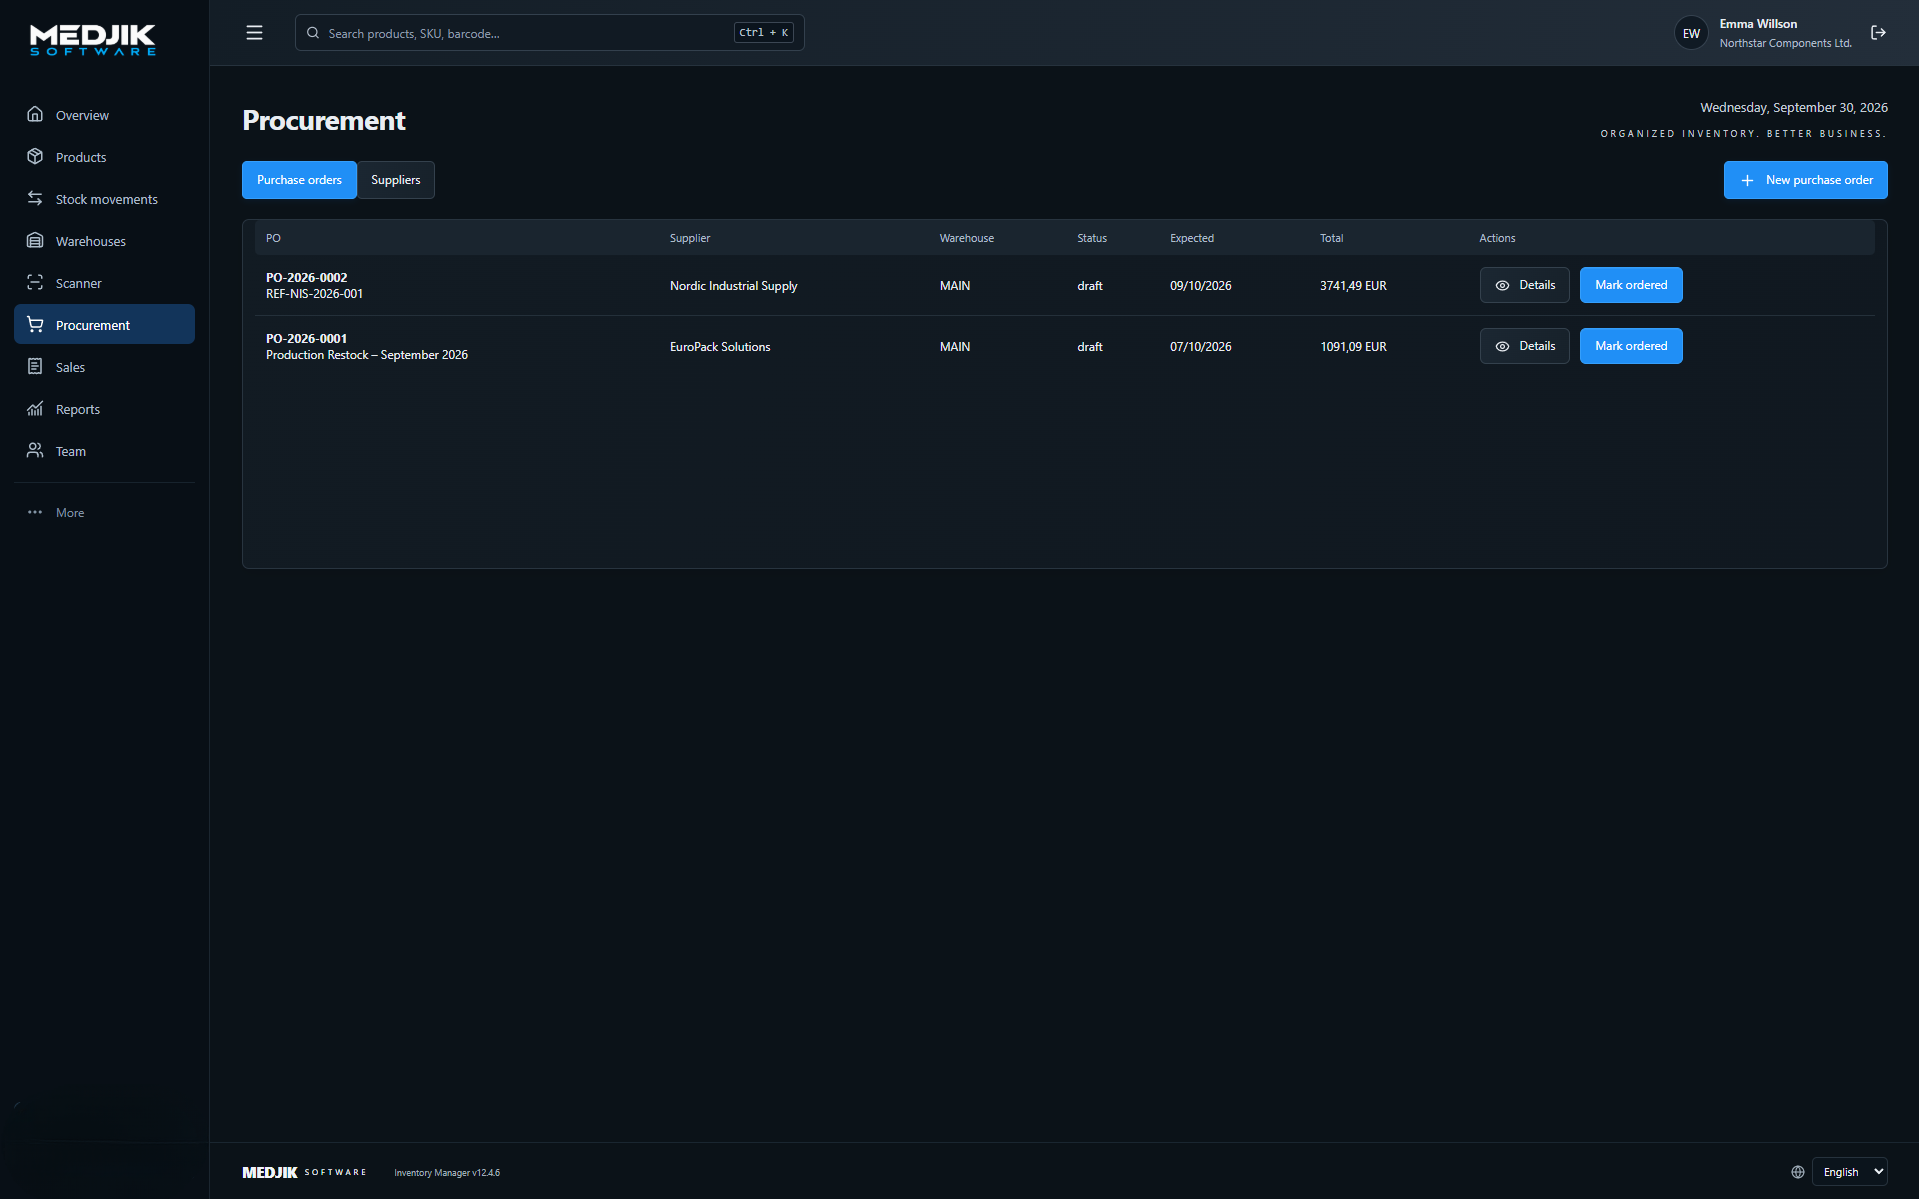Focus the product search field
Image resolution: width=1919 pixels, height=1199 pixels.
point(549,33)
